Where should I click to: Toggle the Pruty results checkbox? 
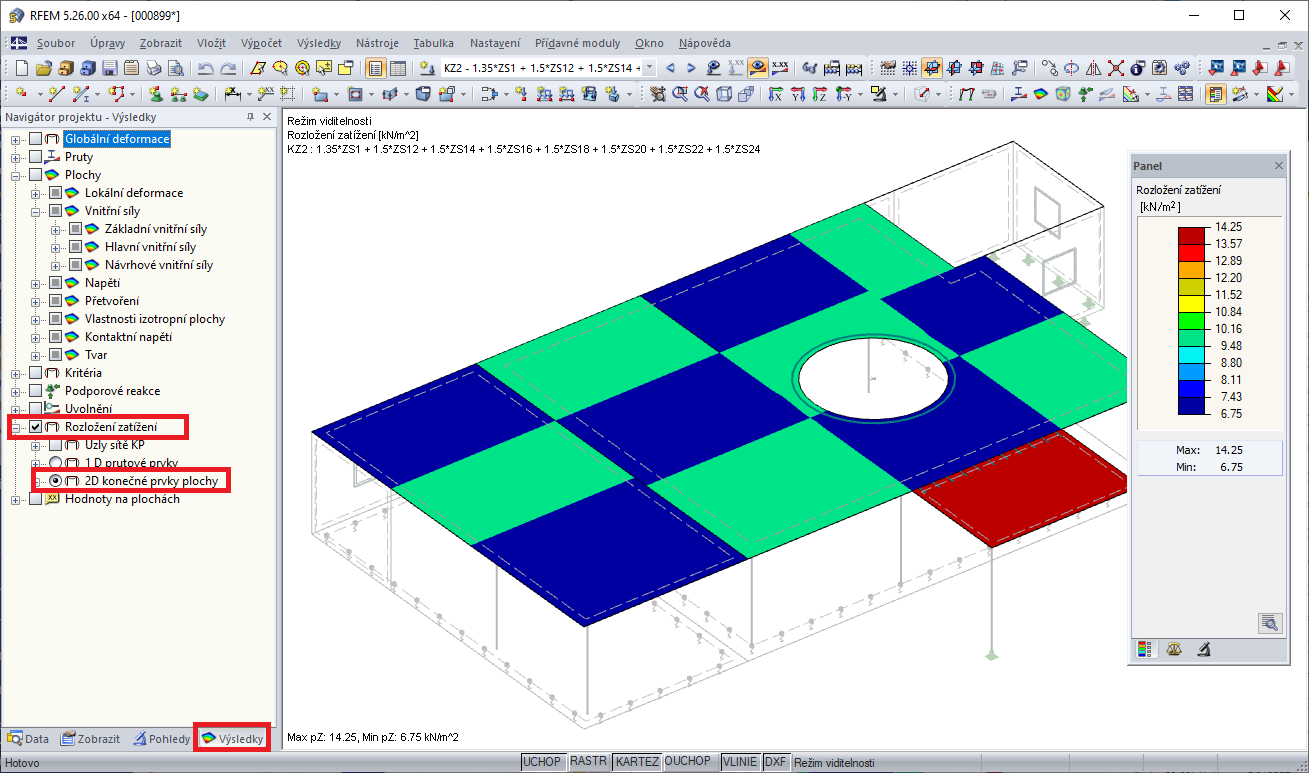36,157
